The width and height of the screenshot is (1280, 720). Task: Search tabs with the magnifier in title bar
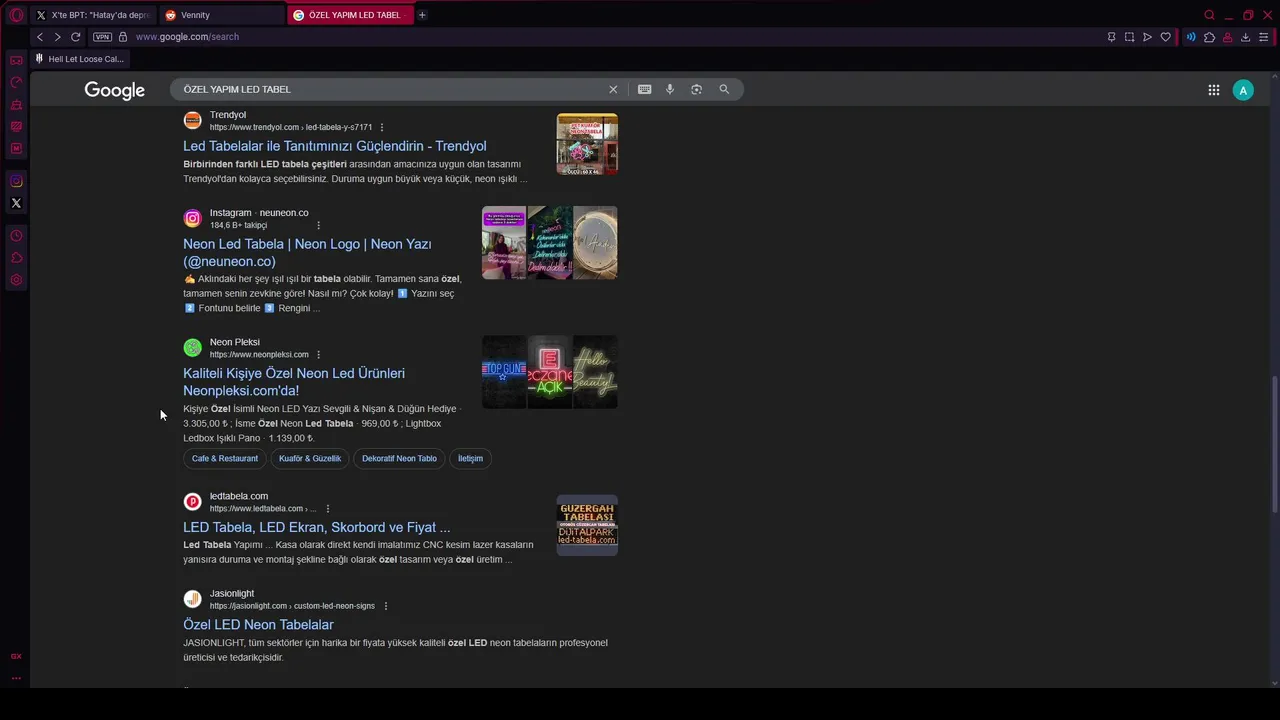pyautogui.click(x=1209, y=15)
